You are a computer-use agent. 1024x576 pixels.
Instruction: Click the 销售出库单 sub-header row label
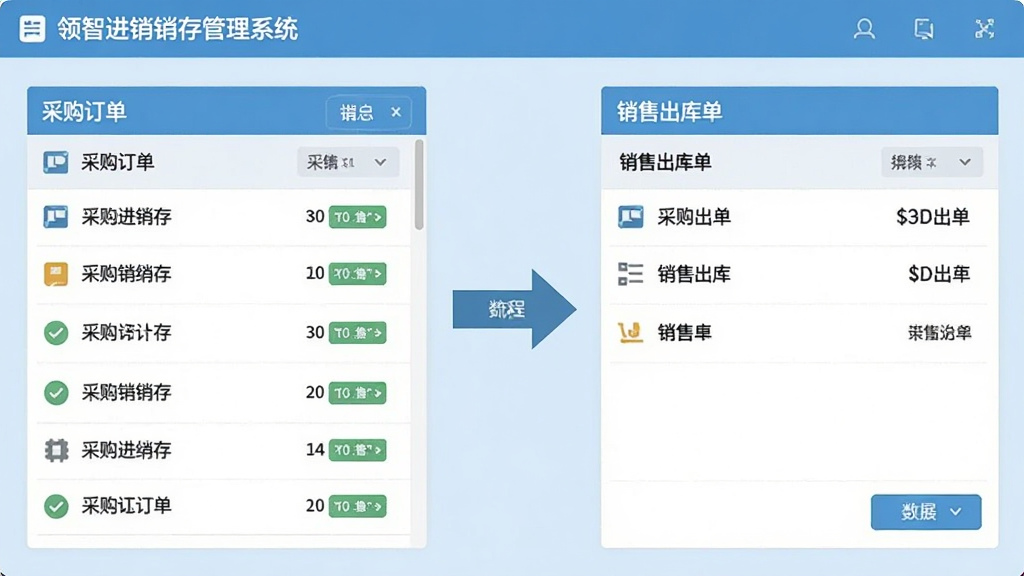pos(665,162)
